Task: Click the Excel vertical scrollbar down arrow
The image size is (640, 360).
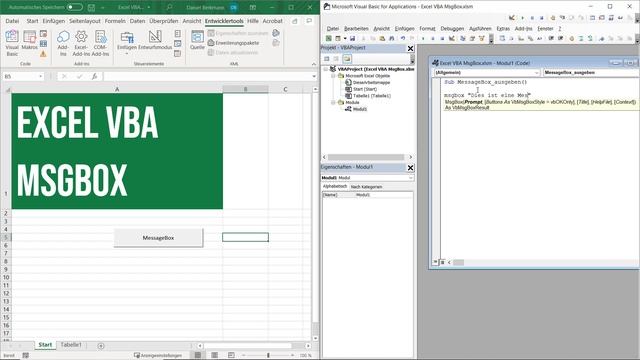Action: 315,338
